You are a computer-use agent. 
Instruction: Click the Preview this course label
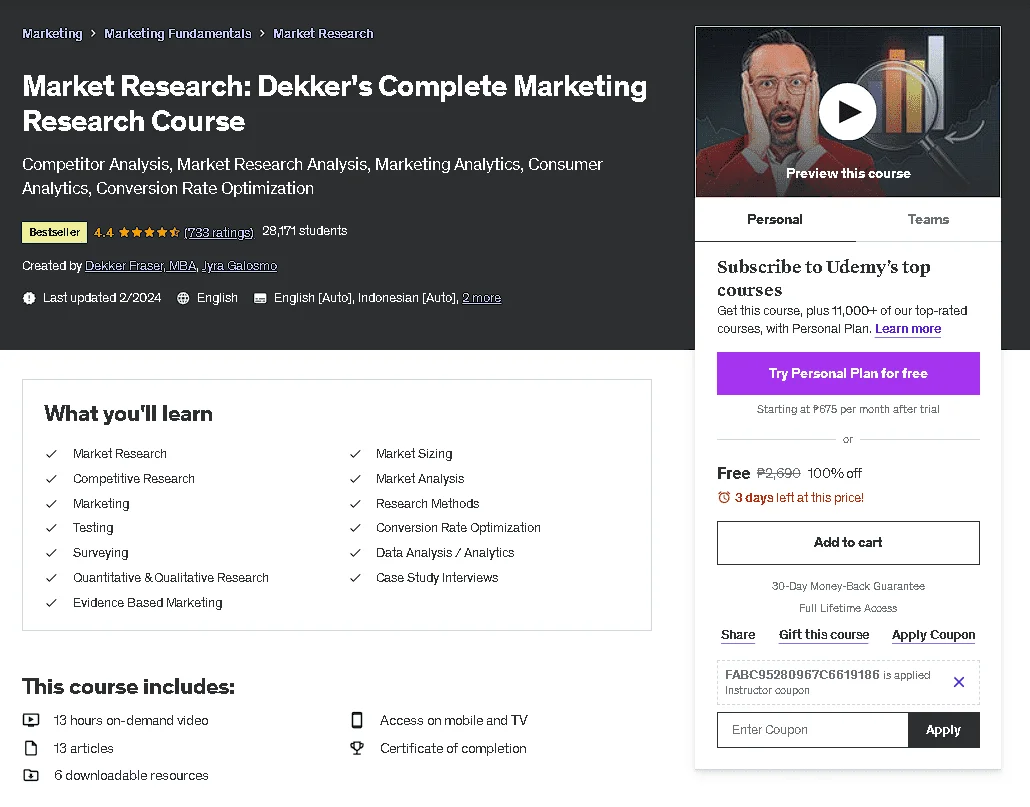point(848,173)
